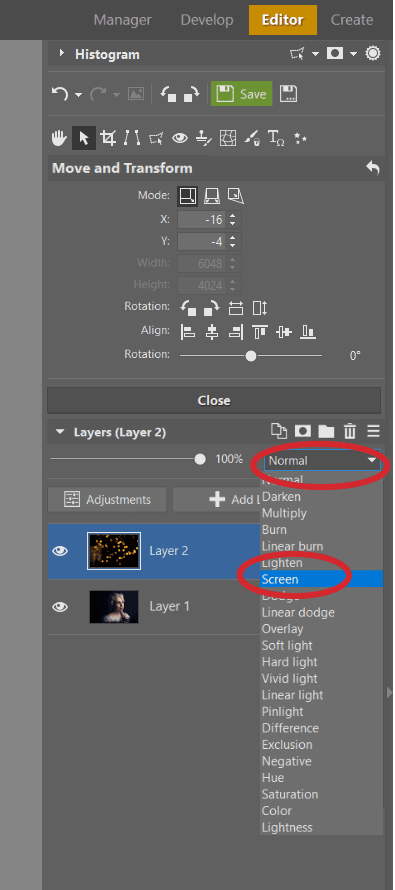395x890 pixels.
Task: Open dropdown next to Histogram selection icon
Action: click(x=315, y=54)
